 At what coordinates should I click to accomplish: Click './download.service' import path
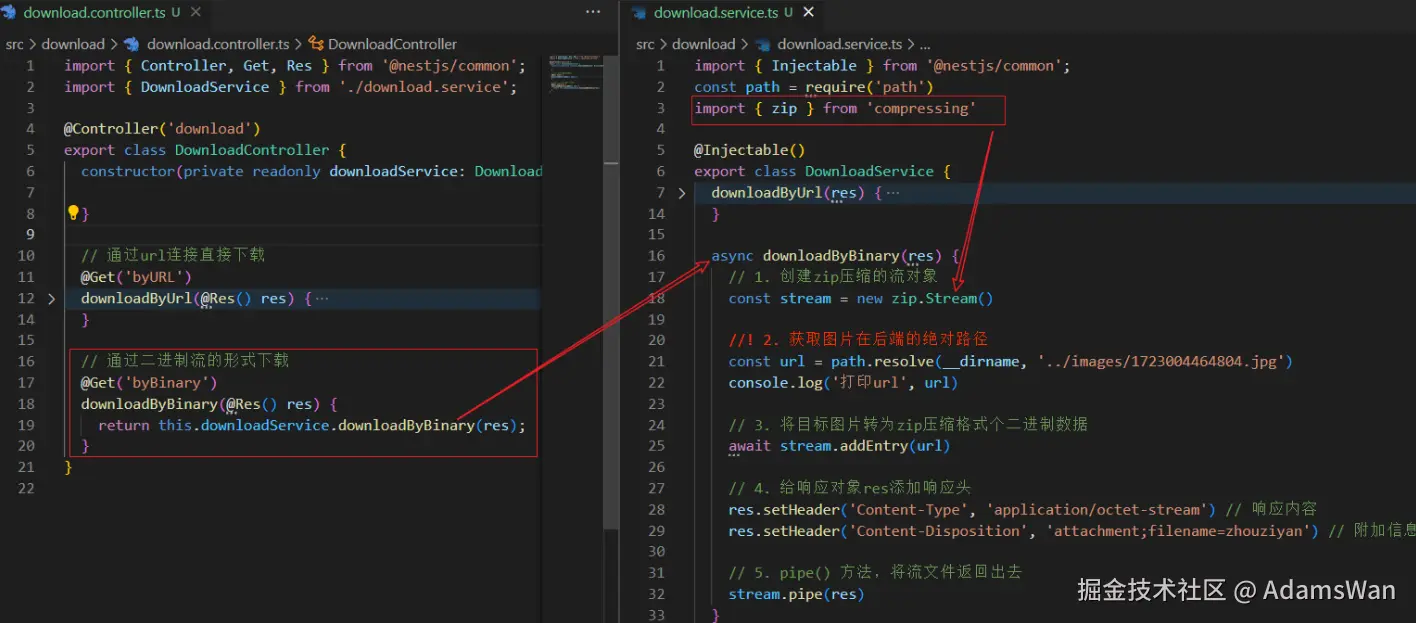(x=426, y=87)
